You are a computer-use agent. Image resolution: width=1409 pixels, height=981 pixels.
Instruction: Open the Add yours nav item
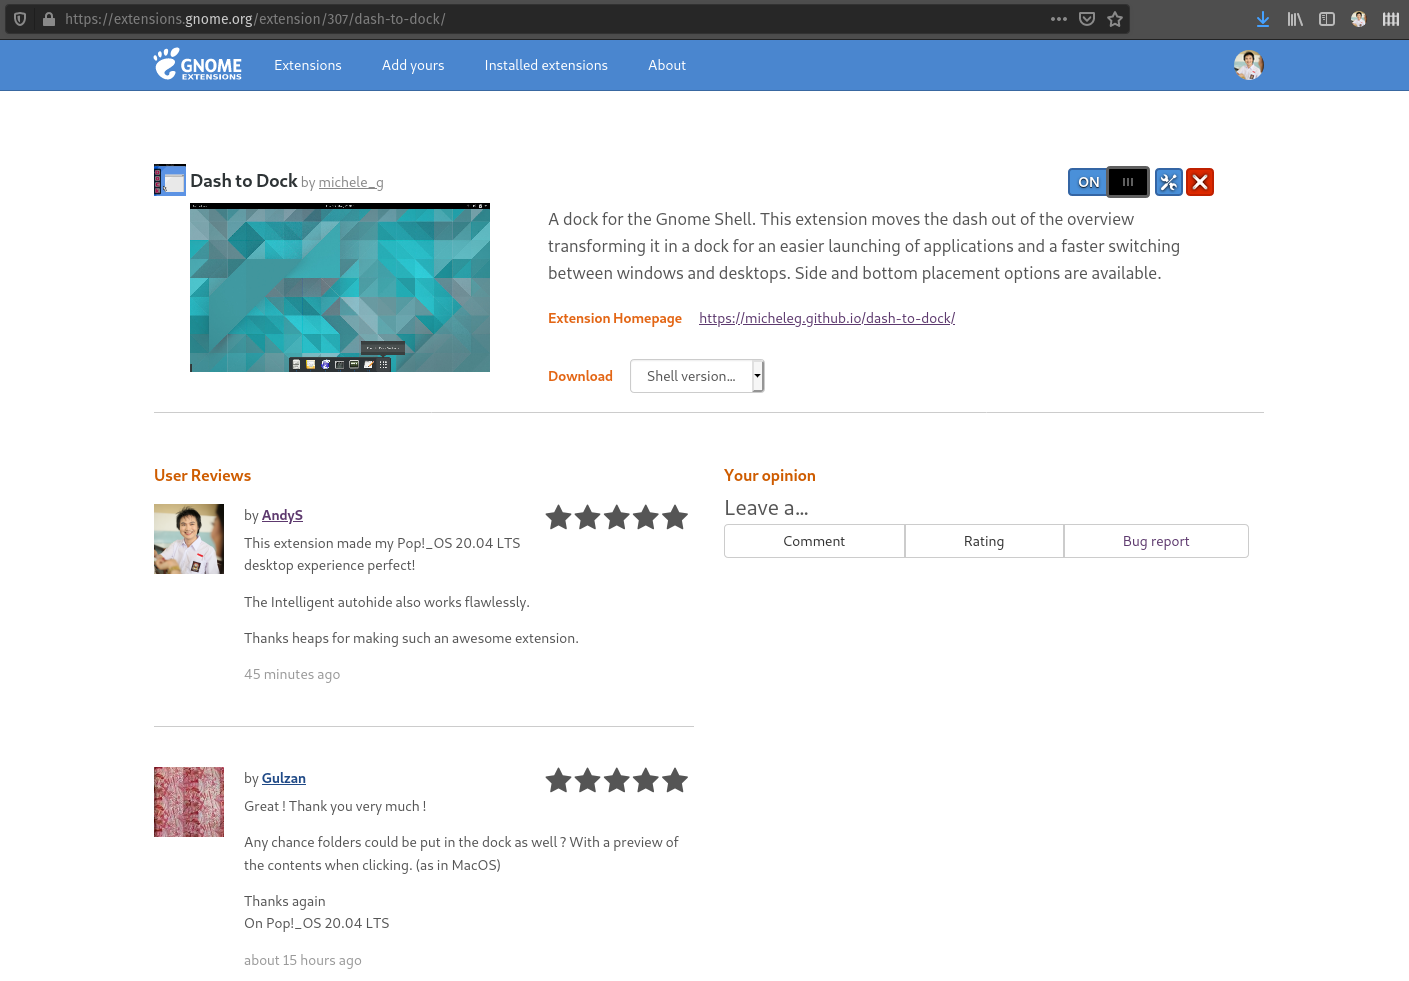(413, 65)
